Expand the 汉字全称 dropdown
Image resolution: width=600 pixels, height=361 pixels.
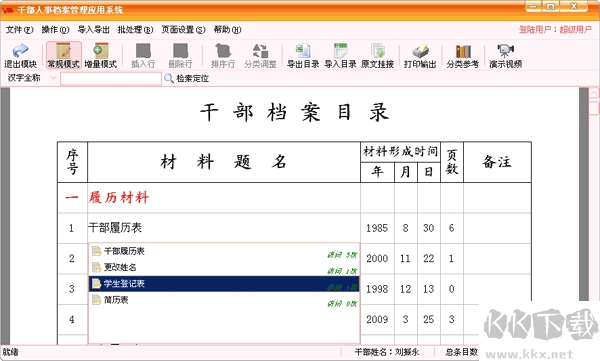53,78
